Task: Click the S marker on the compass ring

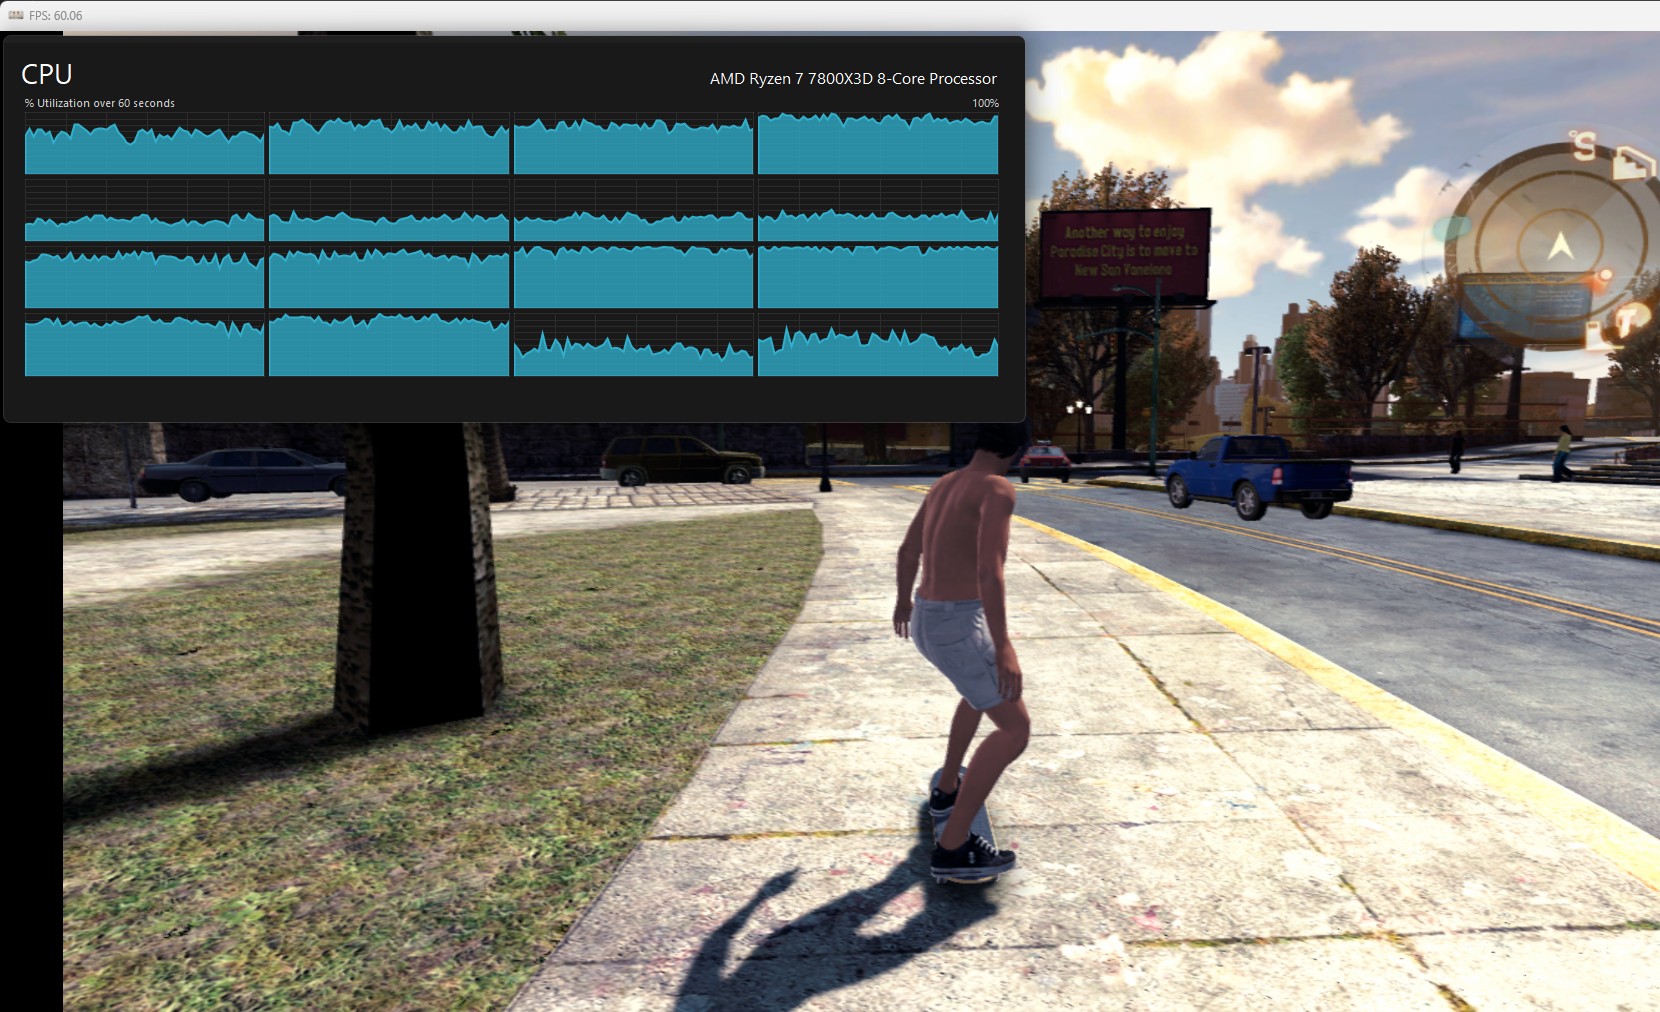Action: pyautogui.click(x=1584, y=147)
